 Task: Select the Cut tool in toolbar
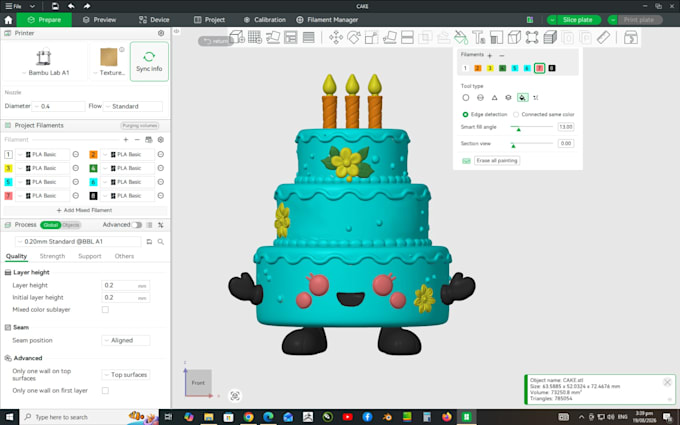pyautogui.click(x=407, y=37)
